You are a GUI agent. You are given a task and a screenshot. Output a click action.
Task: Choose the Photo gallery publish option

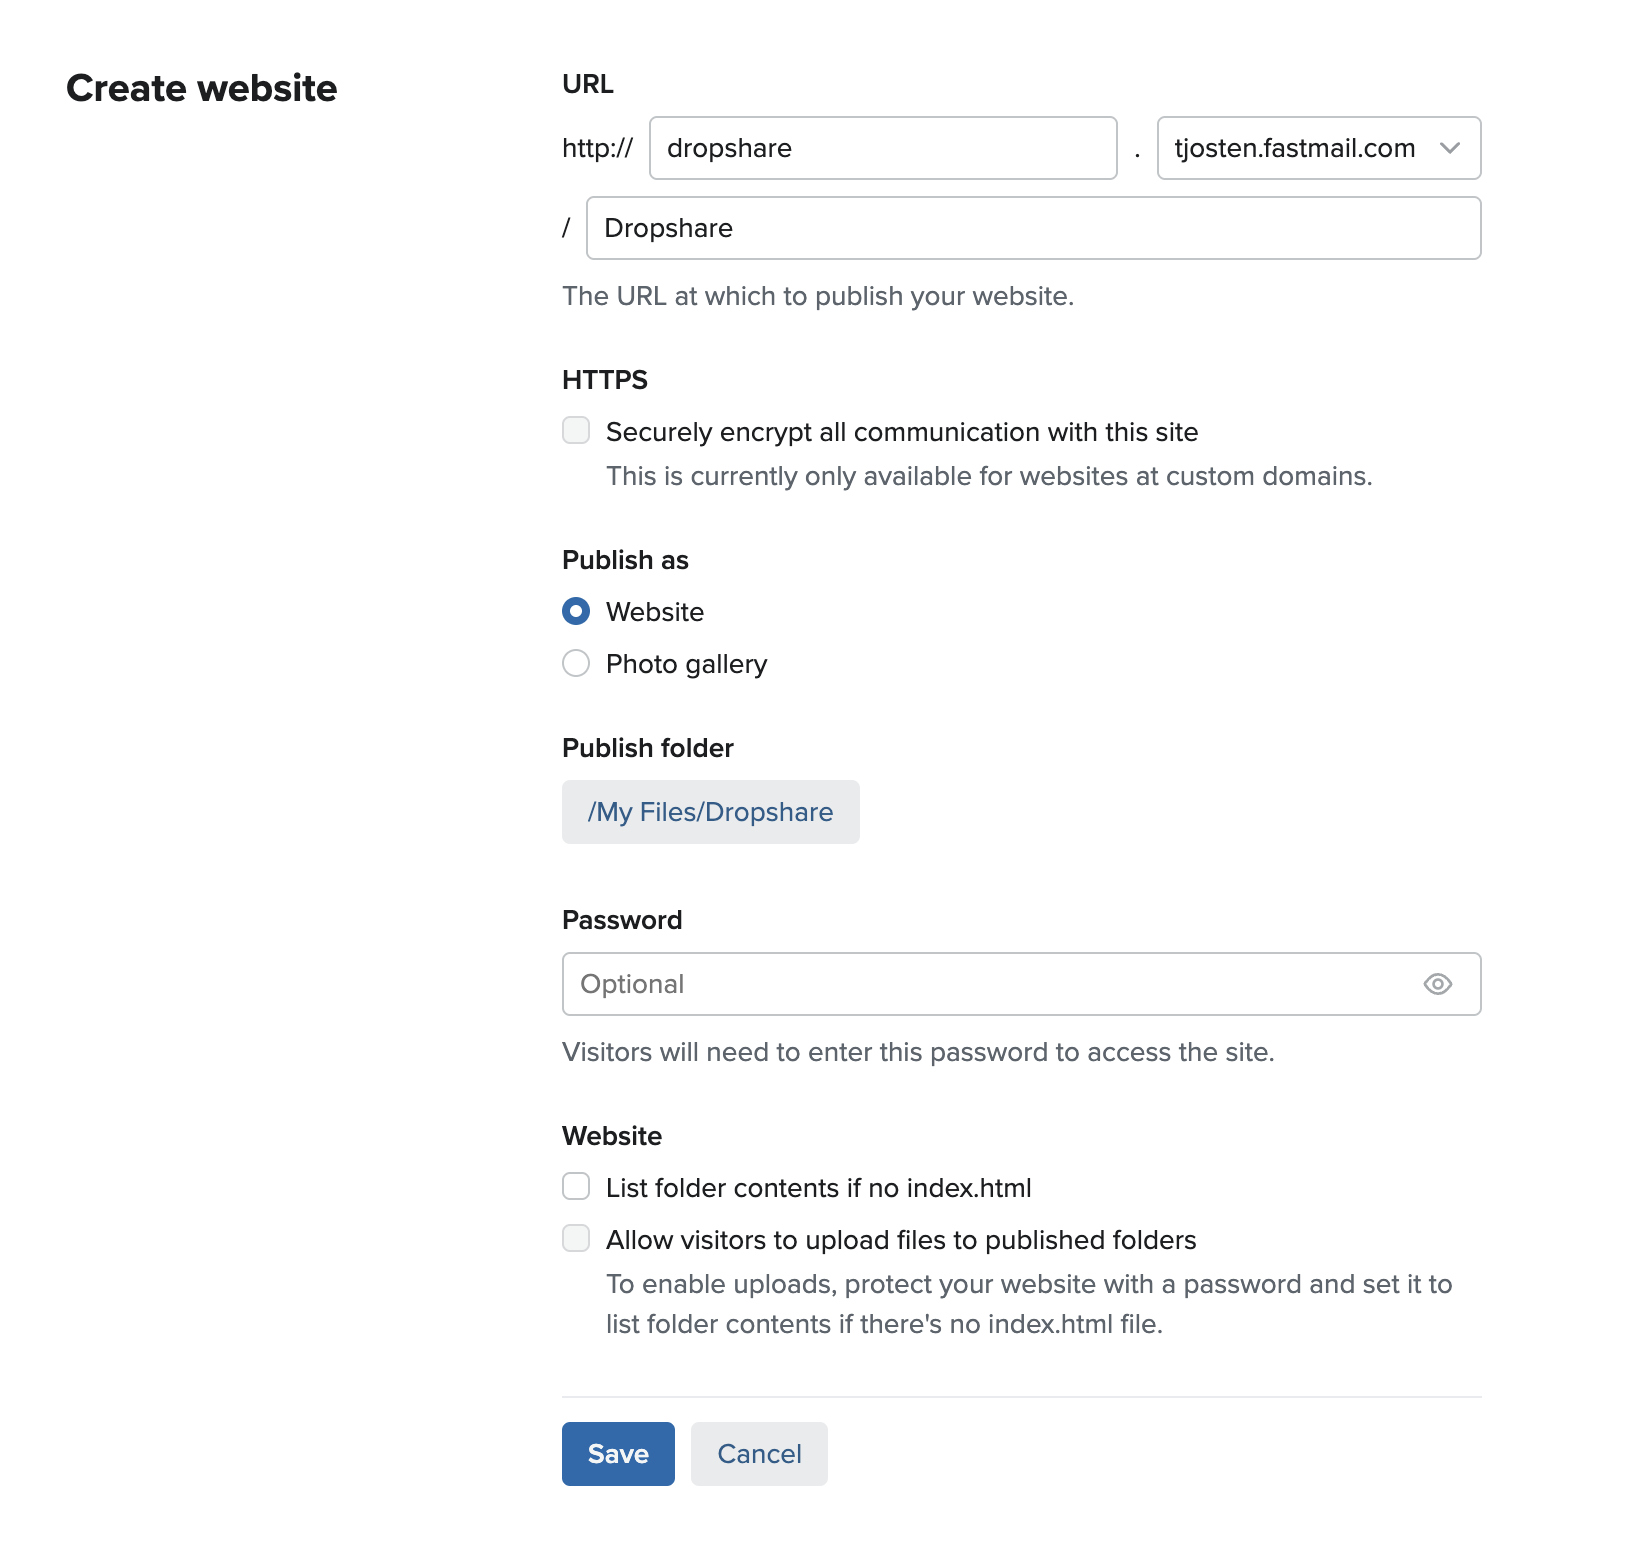click(x=576, y=664)
